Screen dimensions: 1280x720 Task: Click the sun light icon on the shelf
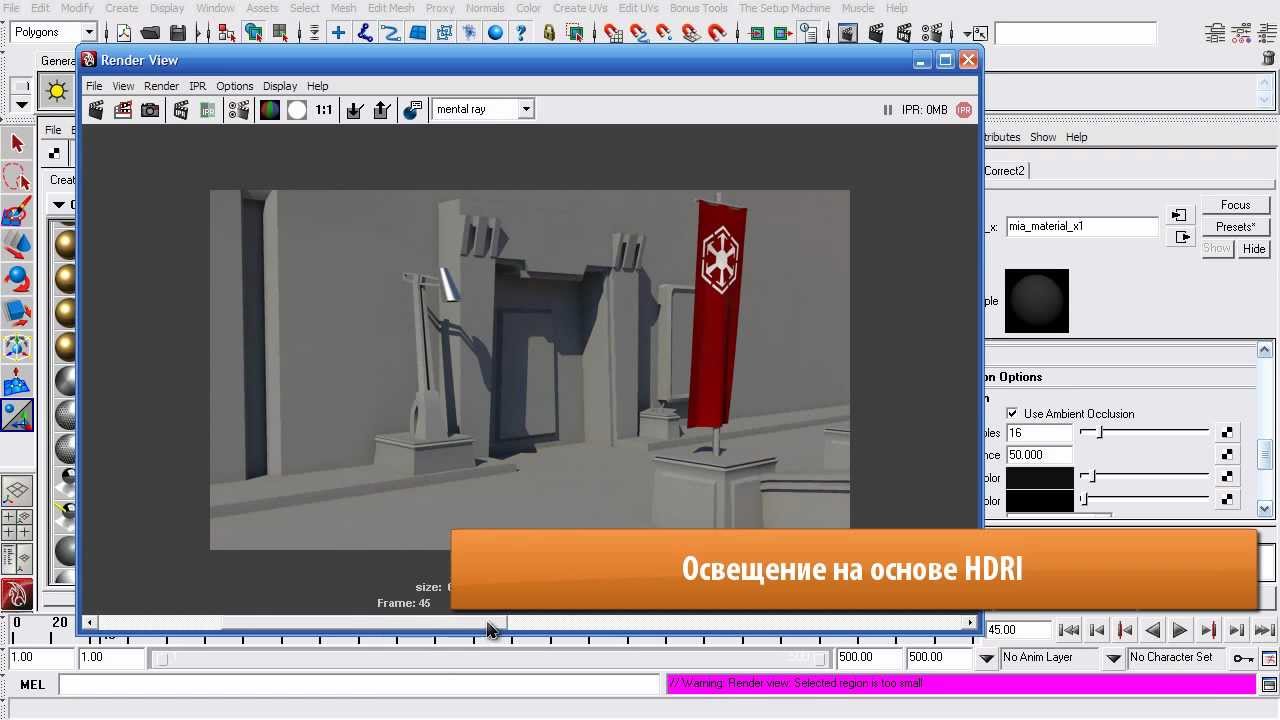57,91
